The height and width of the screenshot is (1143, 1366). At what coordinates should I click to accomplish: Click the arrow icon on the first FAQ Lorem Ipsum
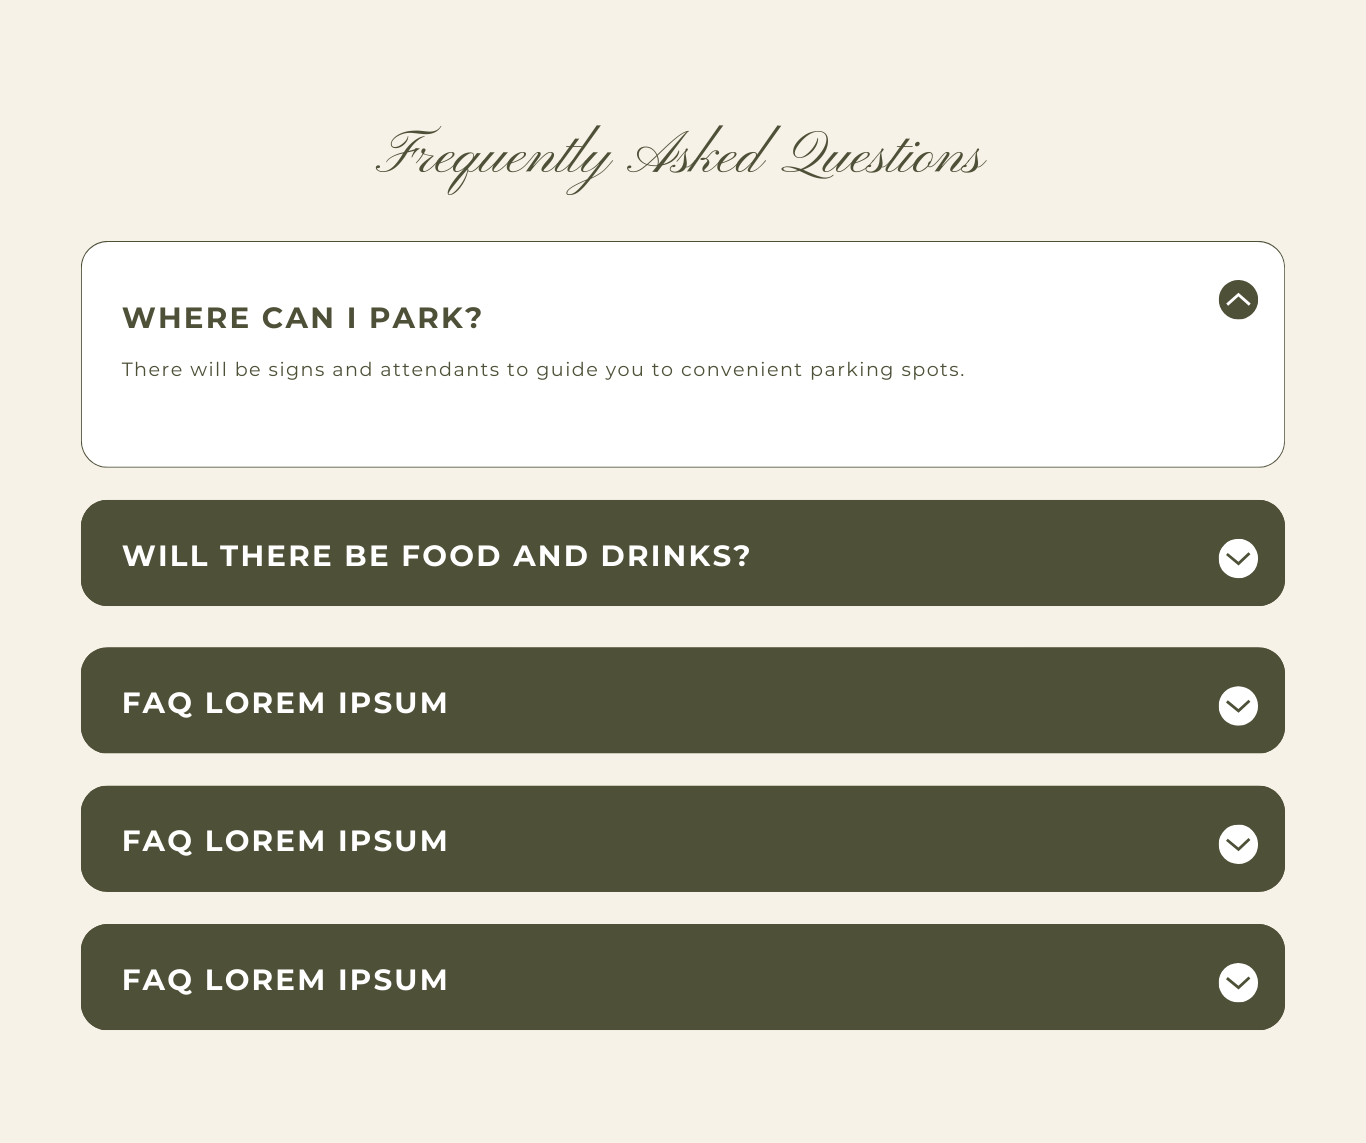[x=1238, y=706]
